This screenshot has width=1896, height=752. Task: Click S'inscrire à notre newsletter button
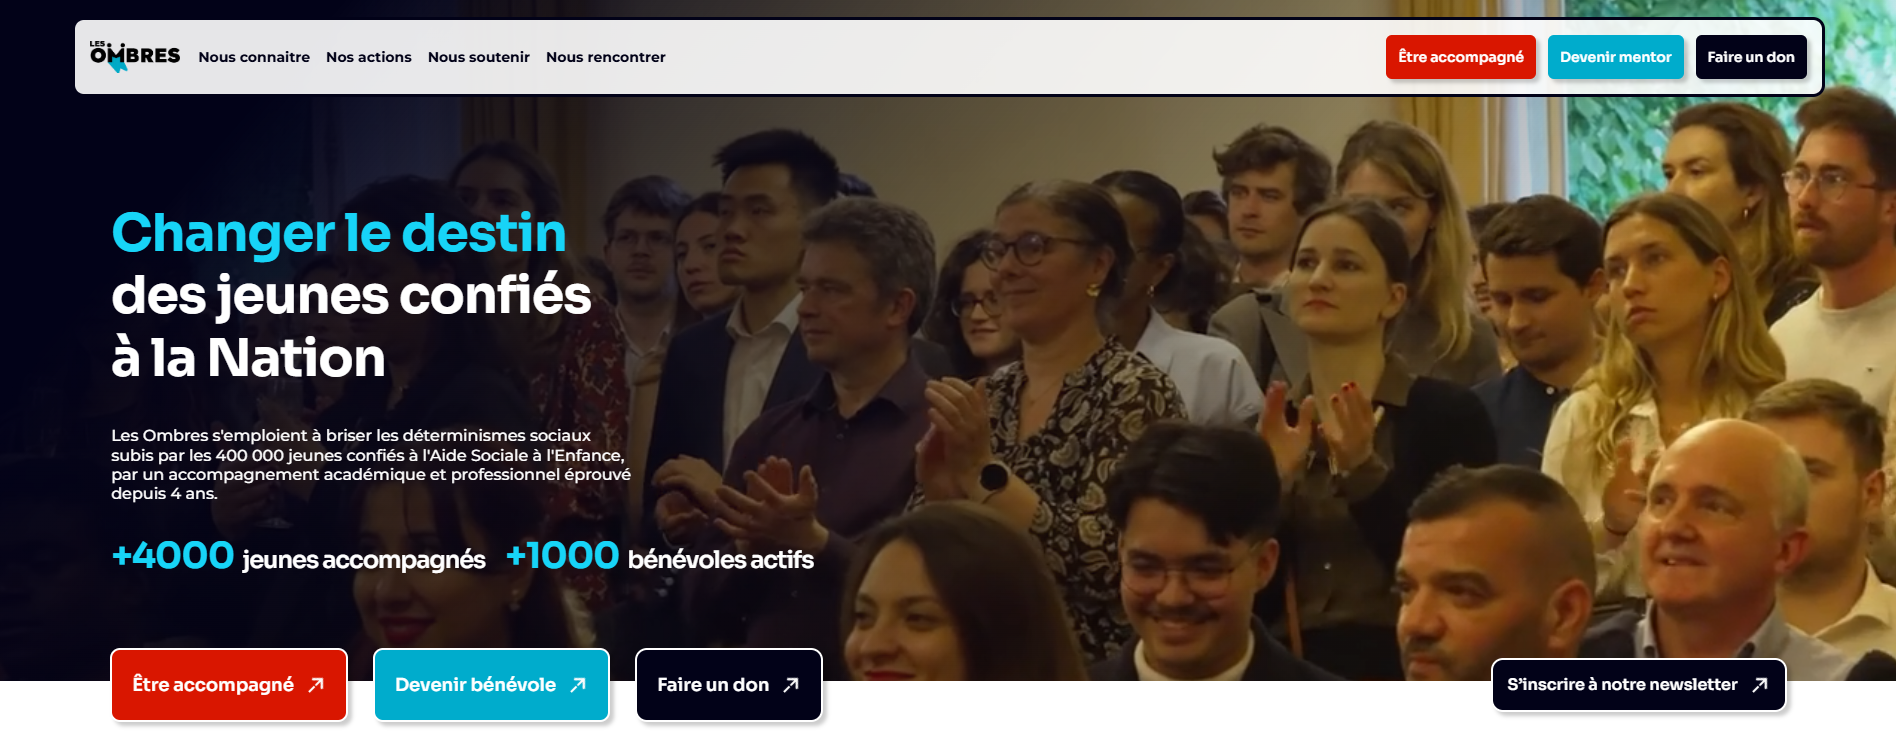[x=1639, y=685]
